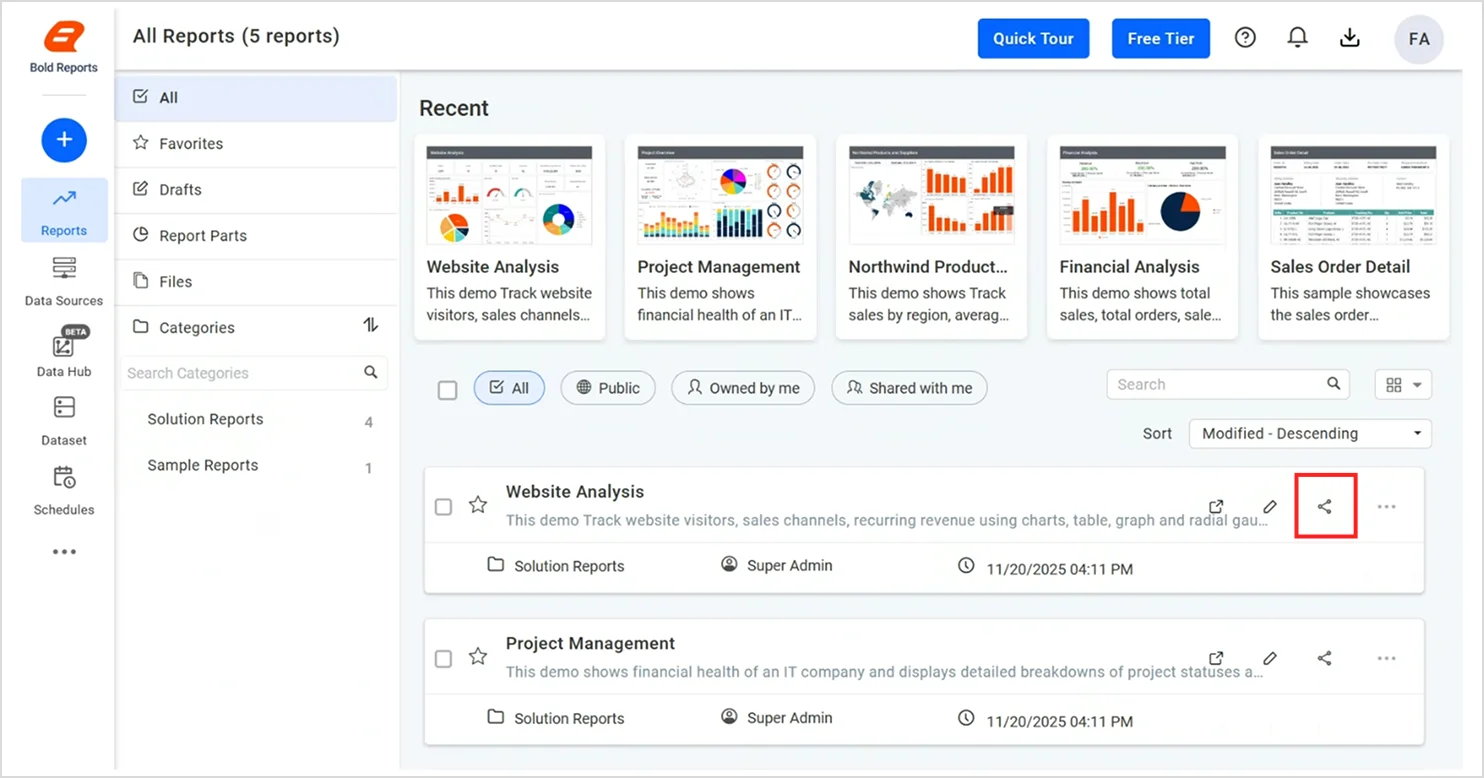Open Drafts in the left menu
1484x778 pixels.
pos(256,190)
